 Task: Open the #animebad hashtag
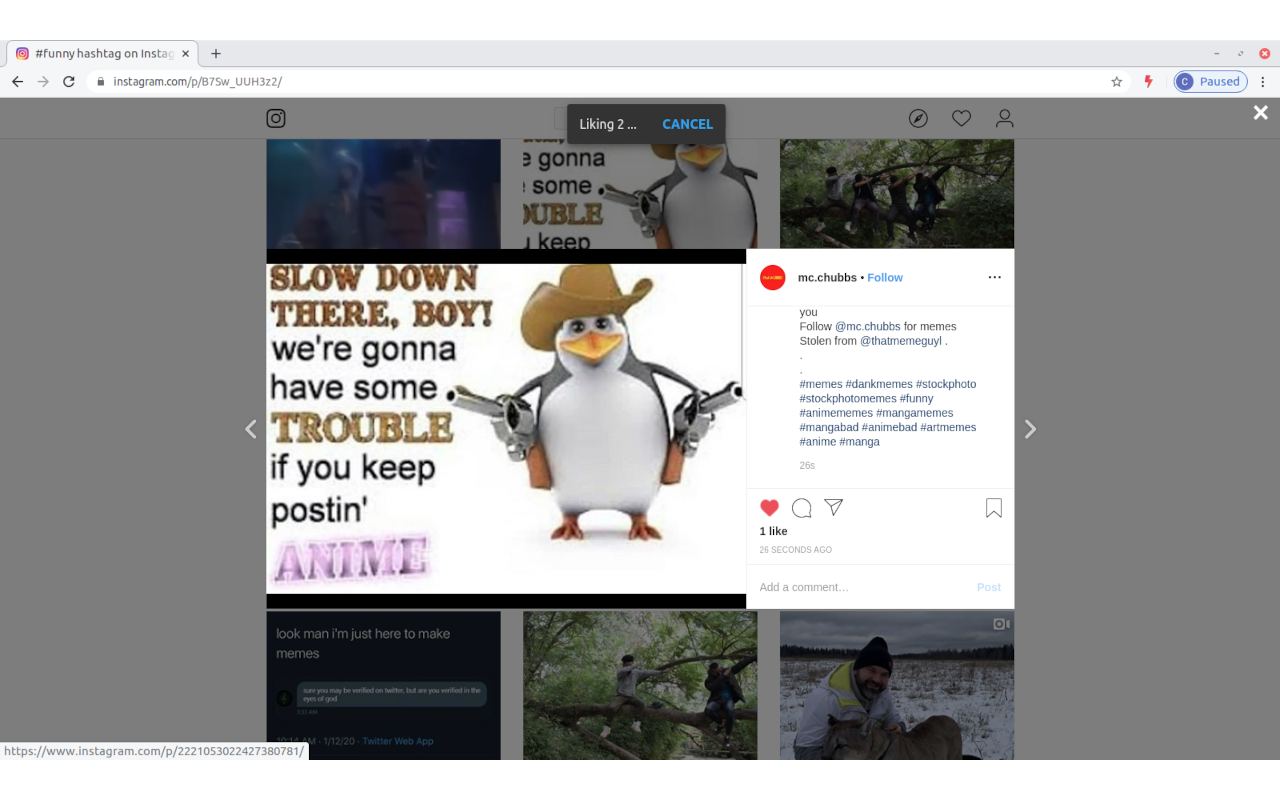889,427
